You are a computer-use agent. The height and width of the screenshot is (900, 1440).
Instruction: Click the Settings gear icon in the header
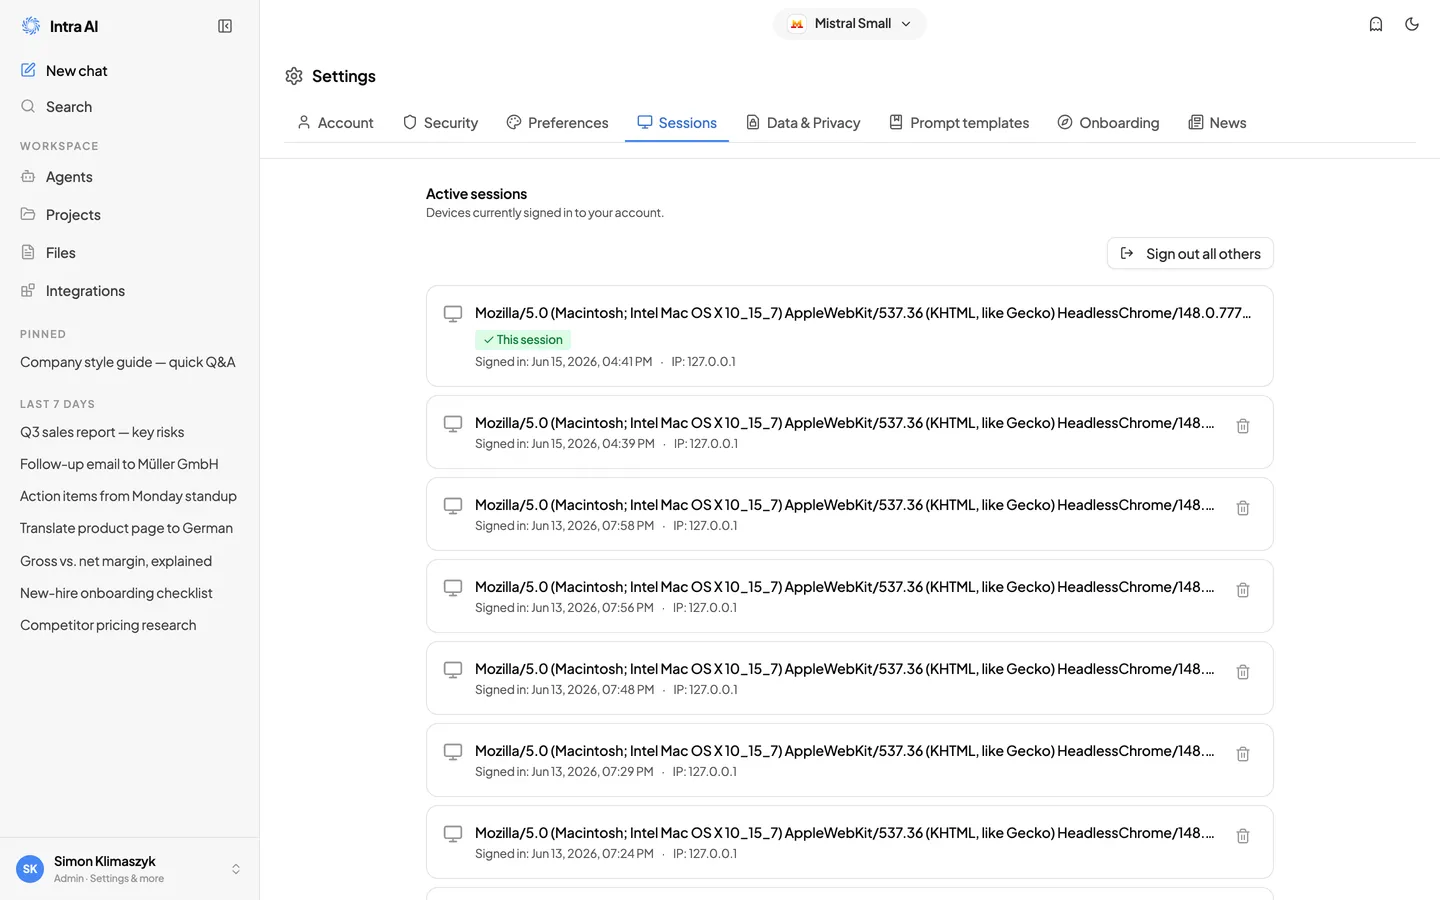294,76
